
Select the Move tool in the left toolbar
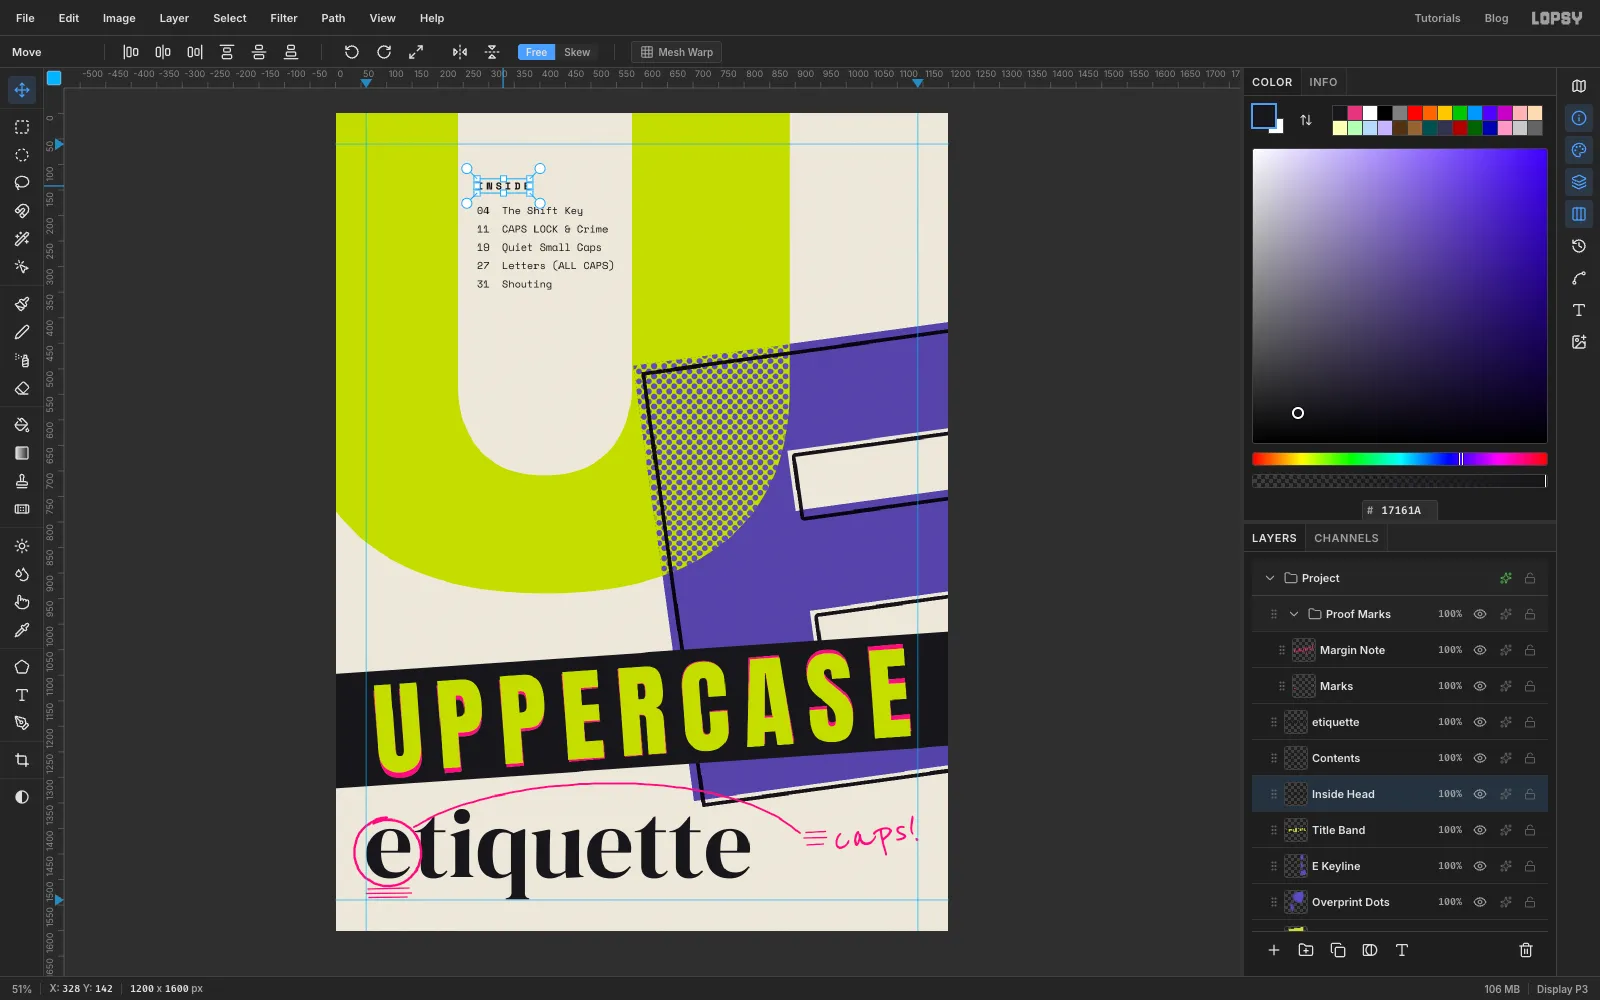22,90
